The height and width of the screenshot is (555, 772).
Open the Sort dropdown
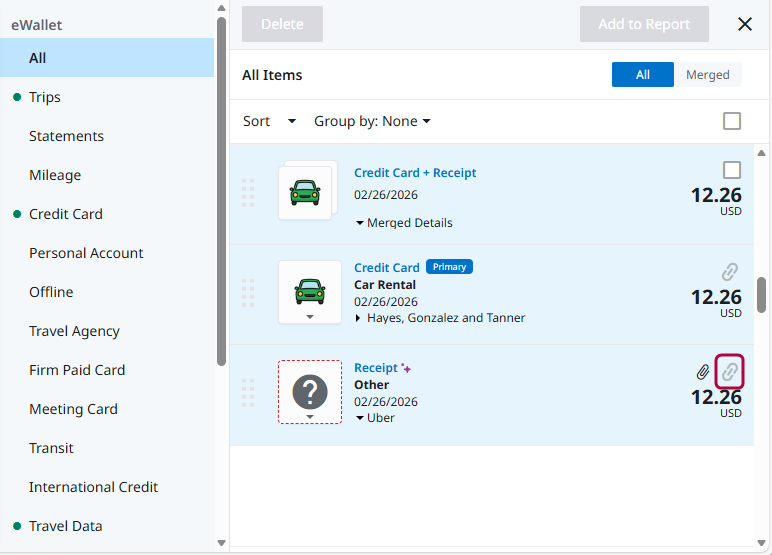pyautogui.click(x=269, y=121)
